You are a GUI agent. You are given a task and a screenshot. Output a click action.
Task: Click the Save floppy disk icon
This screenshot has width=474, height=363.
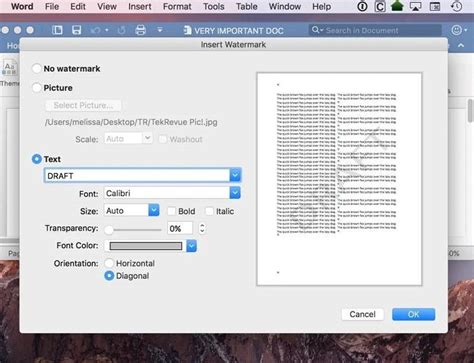[76, 30]
